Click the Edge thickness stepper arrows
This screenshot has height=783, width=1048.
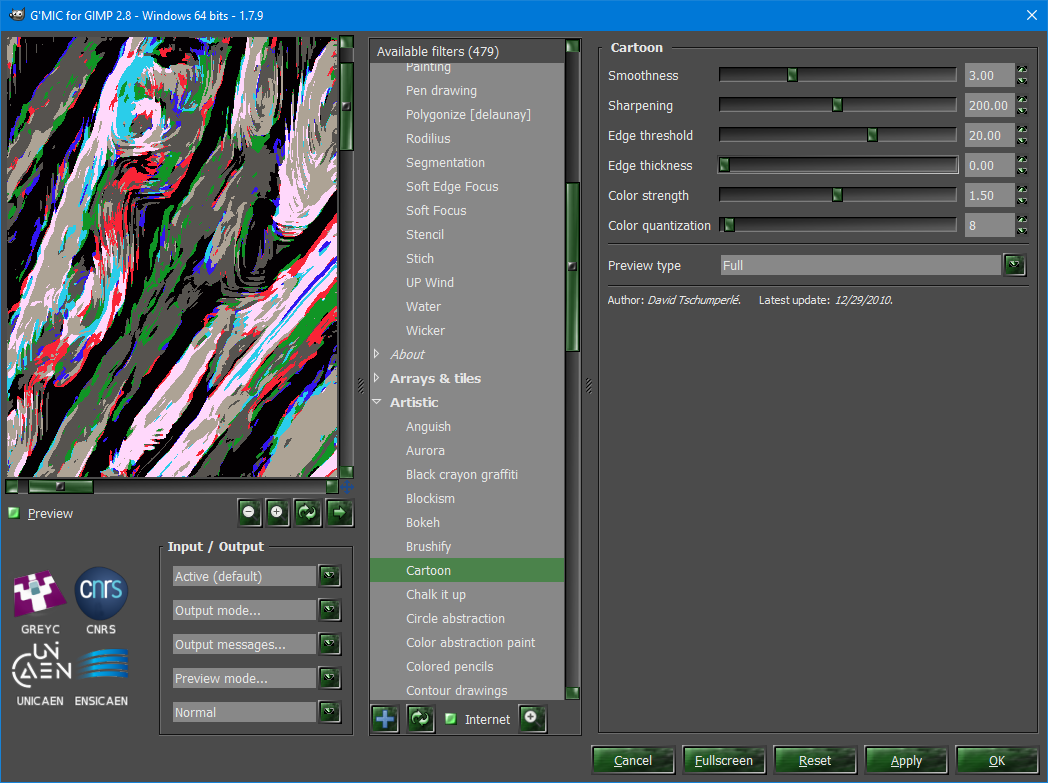point(1022,165)
